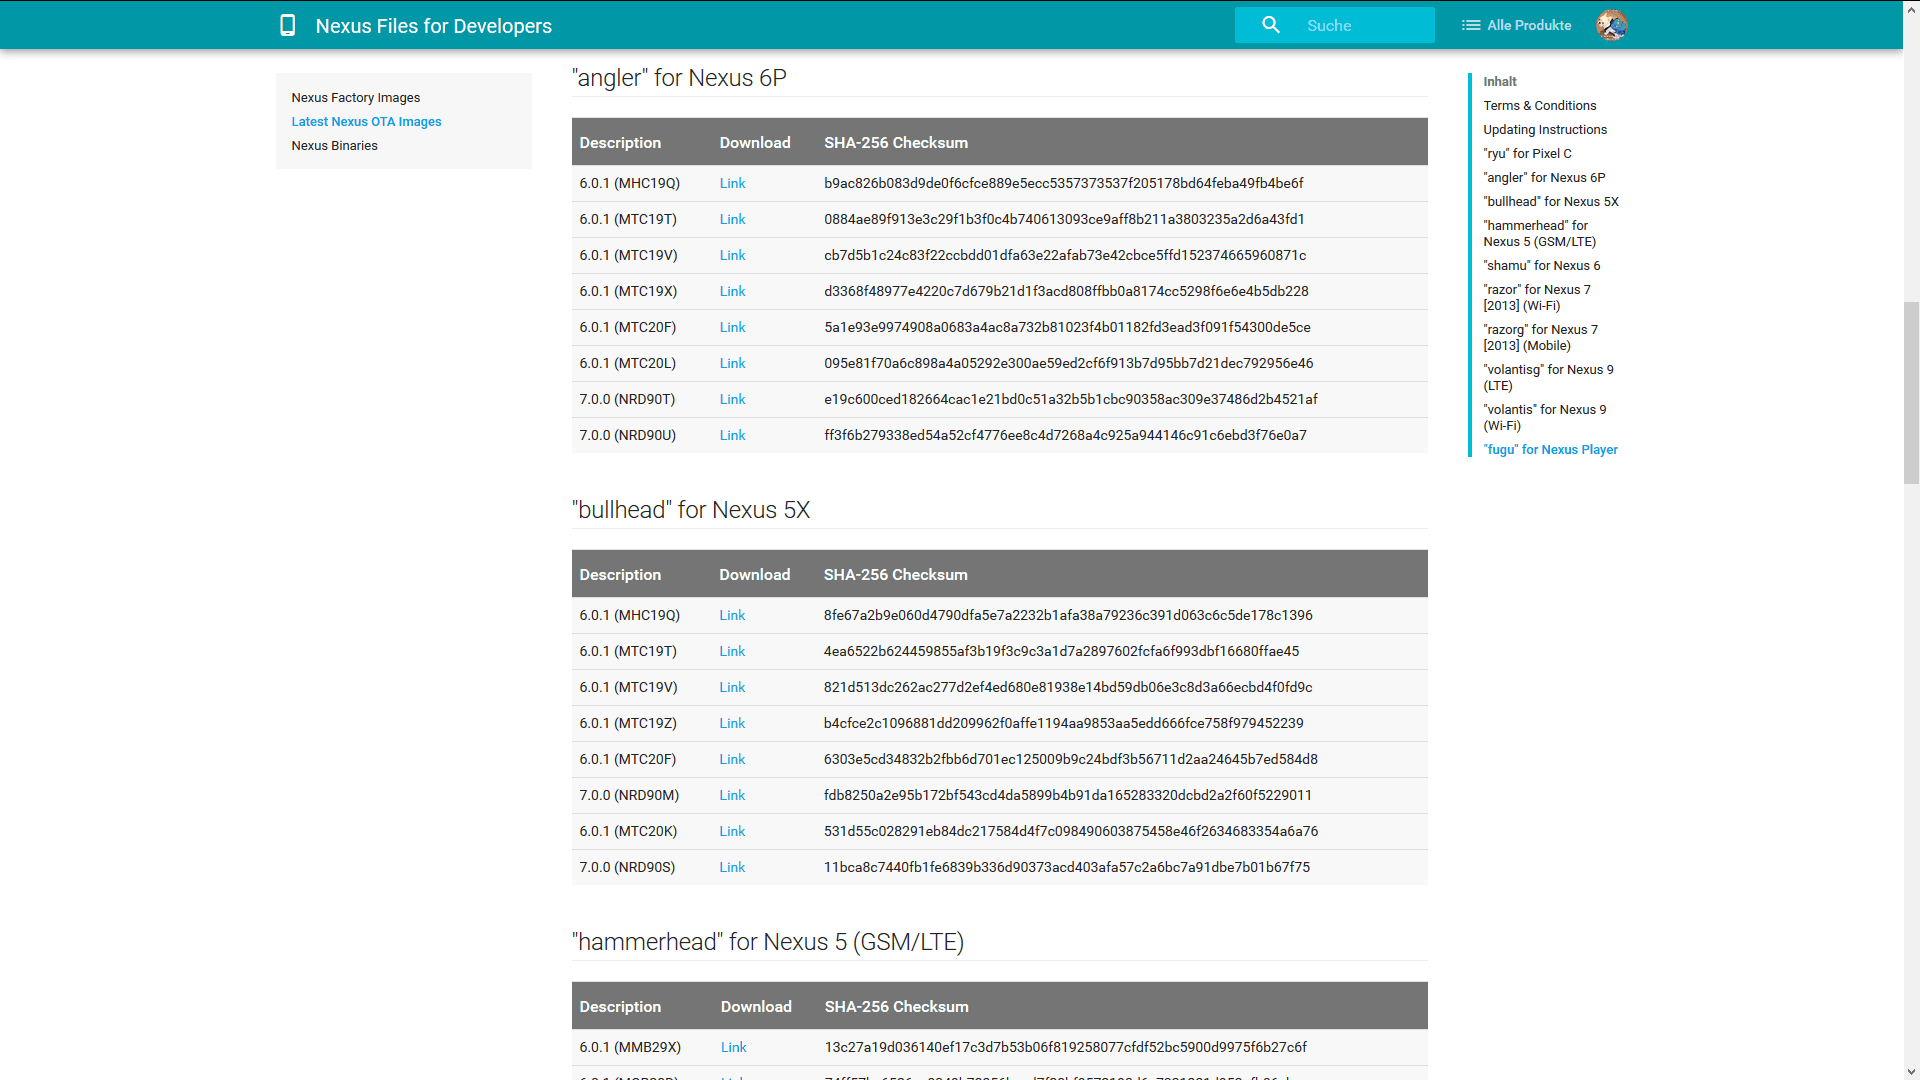The width and height of the screenshot is (1920, 1080).
Task: Download bullhead 6.0.1 (MTC19Z) Link
Action: pos(732,723)
